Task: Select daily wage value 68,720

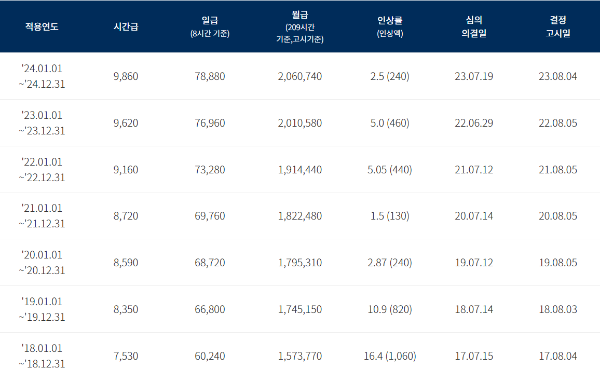Action: tap(210, 263)
